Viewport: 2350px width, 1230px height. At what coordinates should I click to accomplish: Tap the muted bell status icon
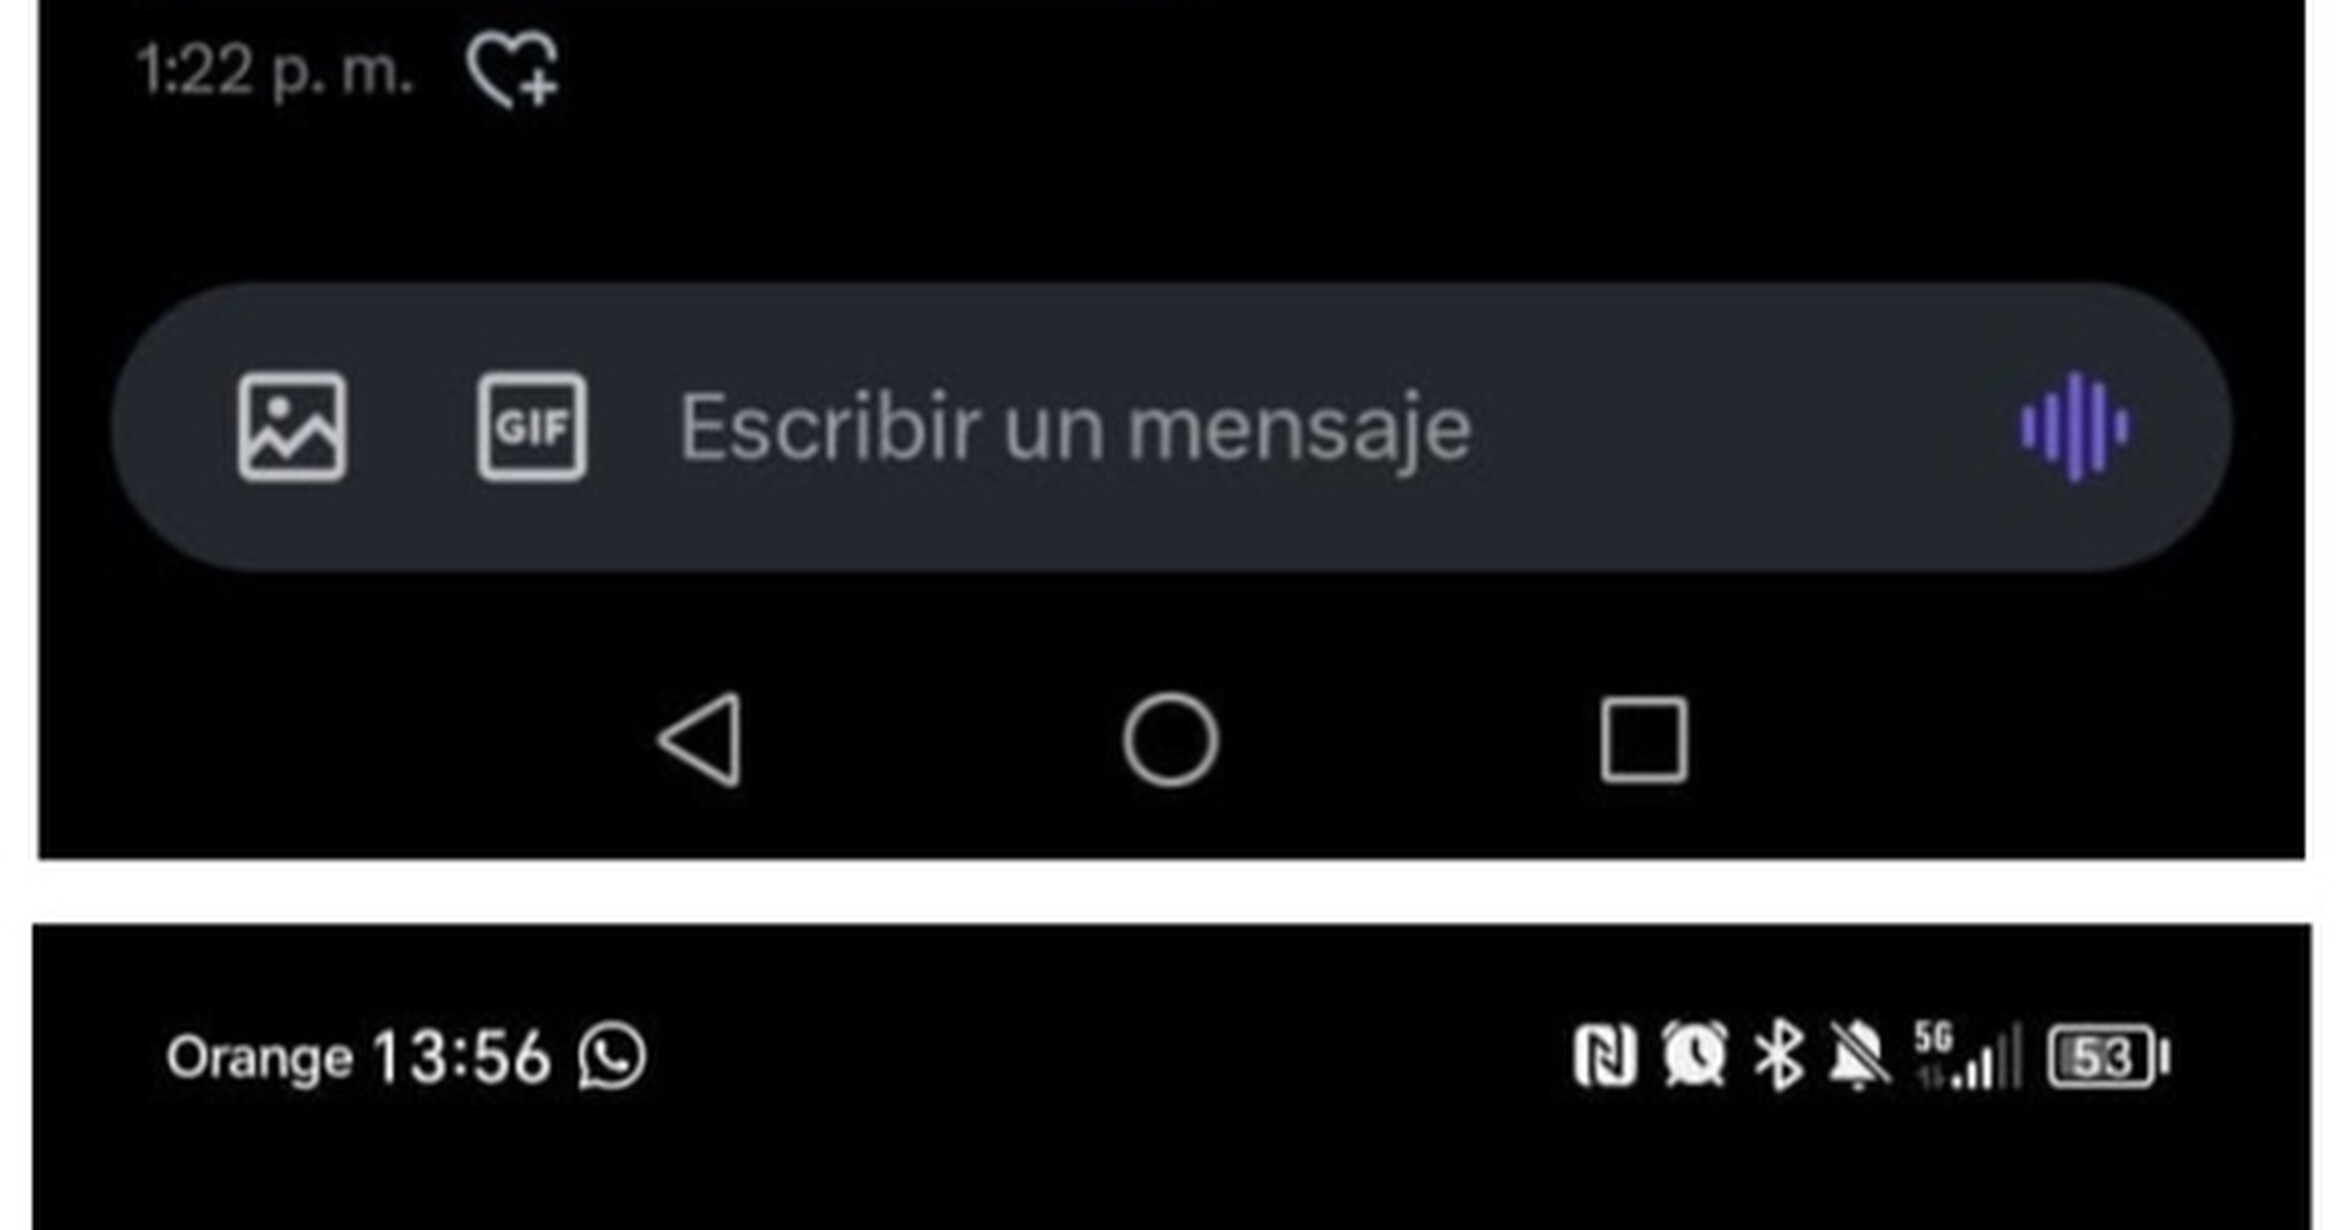1859,1055
